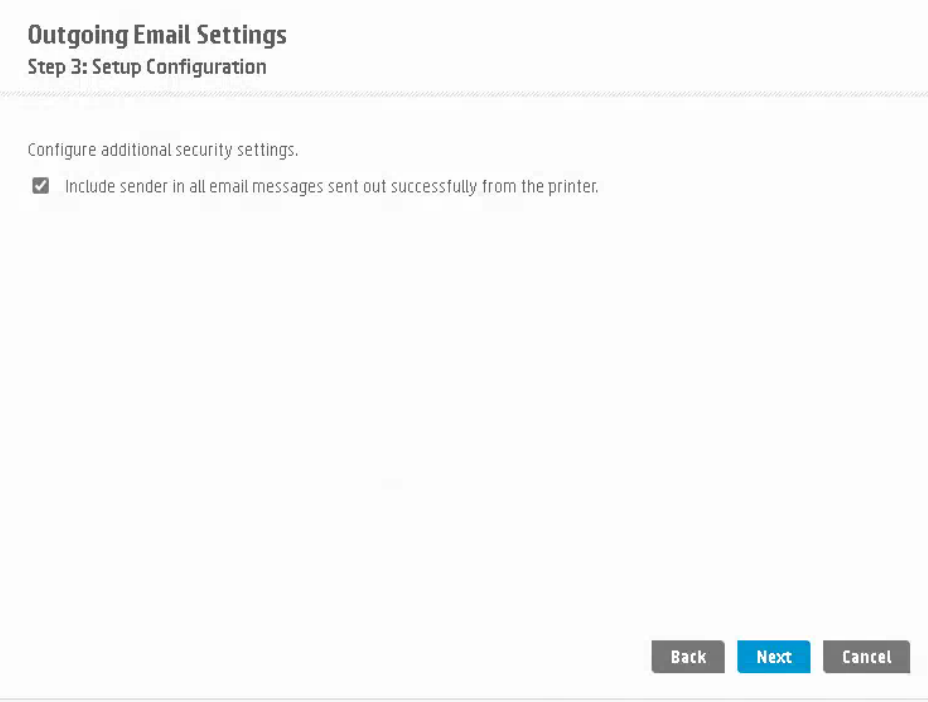Continue the email wizard with Next

(774, 657)
